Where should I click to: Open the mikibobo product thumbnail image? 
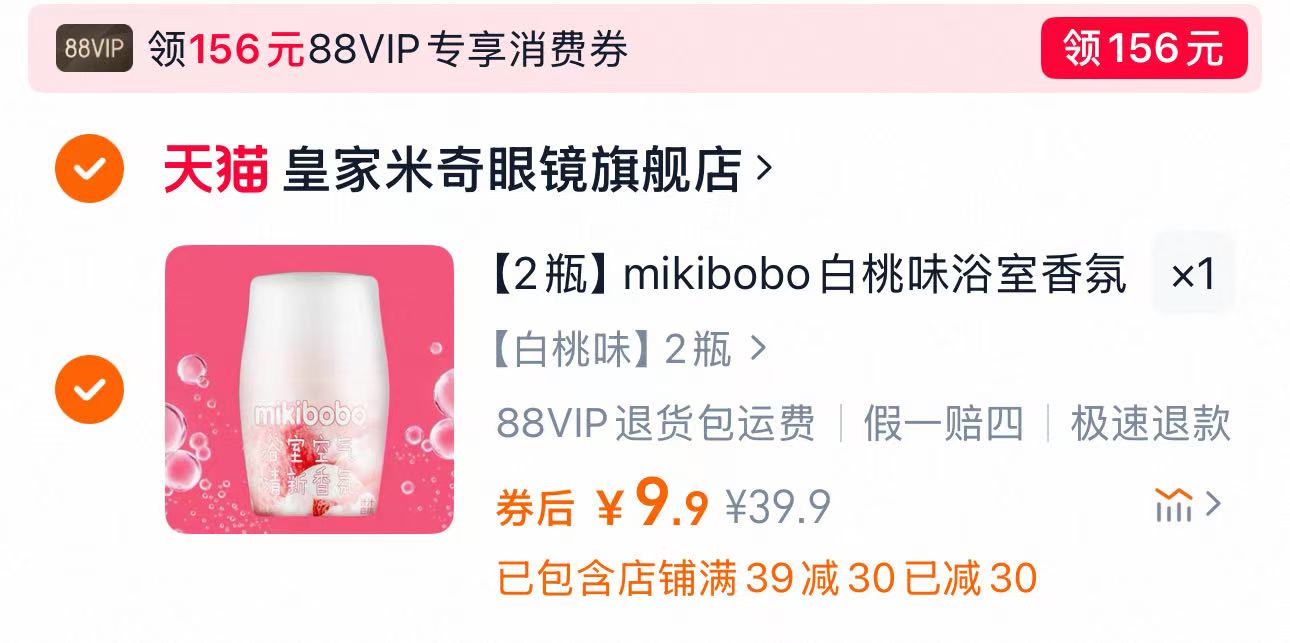(x=309, y=389)
